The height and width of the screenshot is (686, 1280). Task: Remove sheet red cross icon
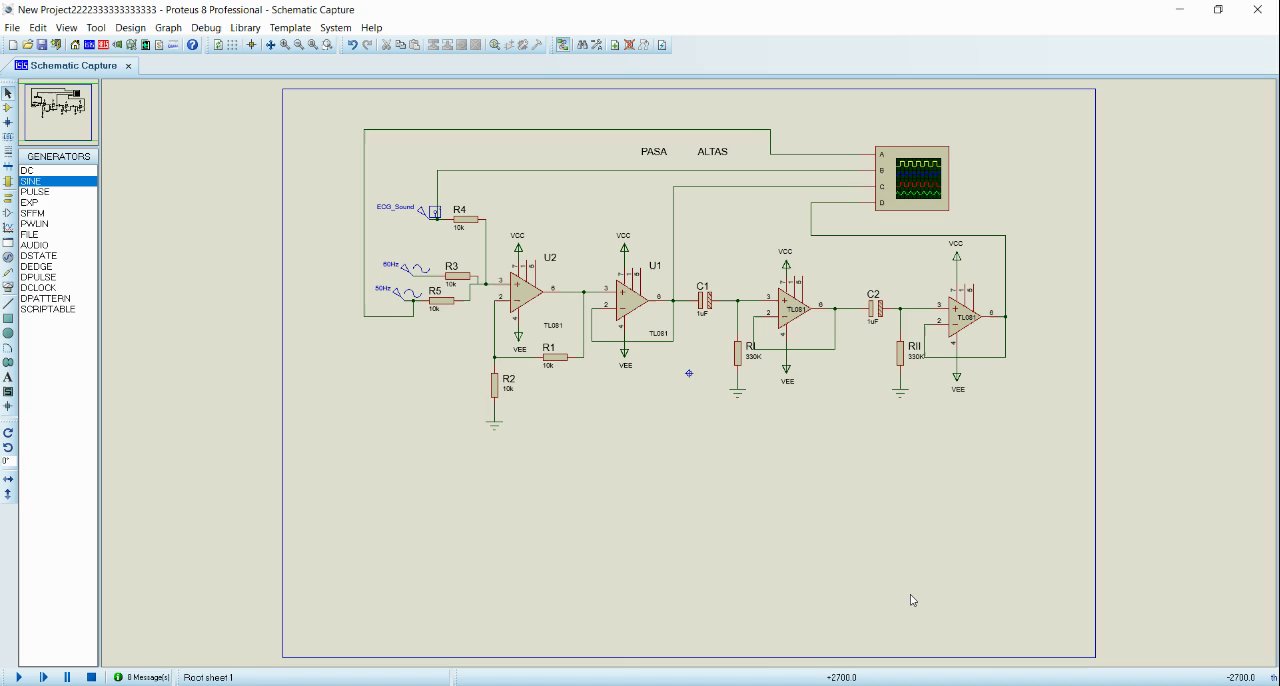tap(629, 45)
